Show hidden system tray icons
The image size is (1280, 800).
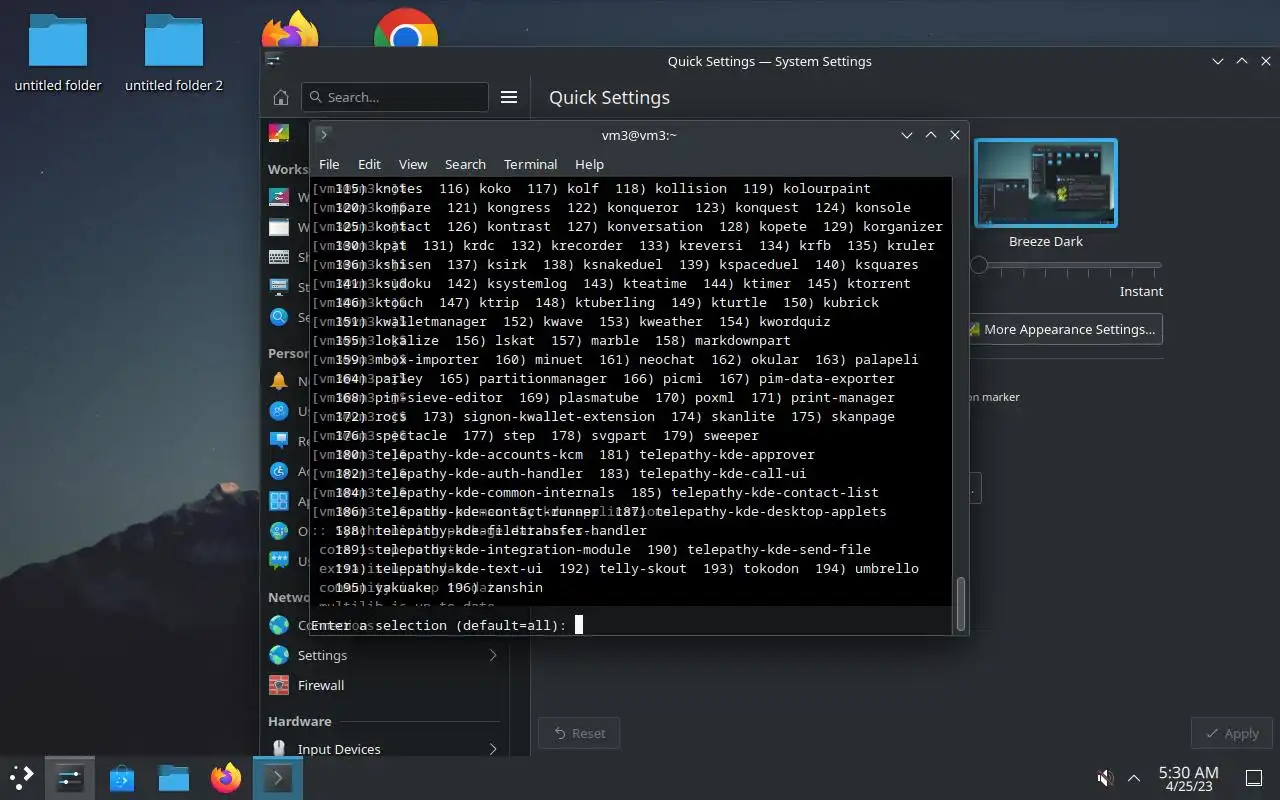point(1134,777)
